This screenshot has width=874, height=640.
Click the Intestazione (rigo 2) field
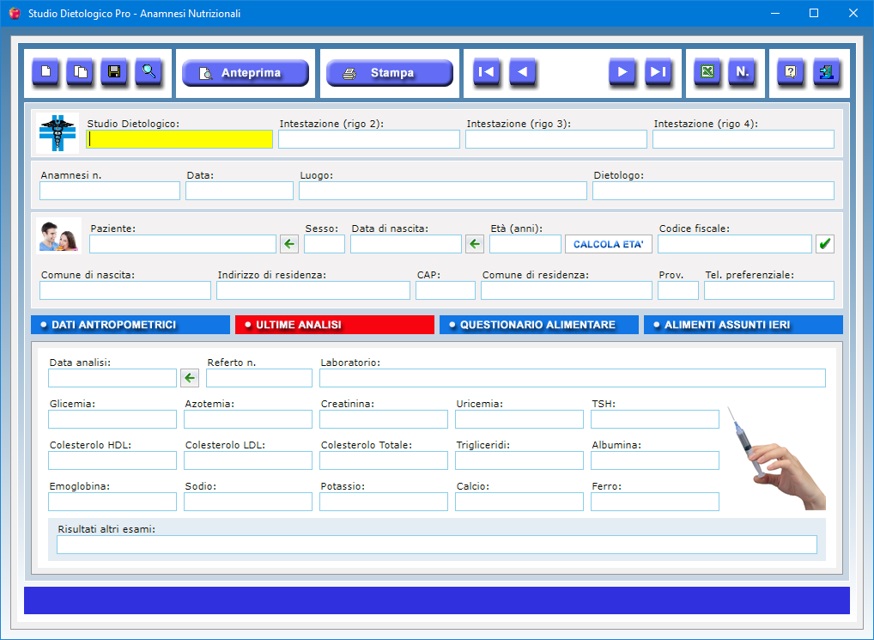369,139
